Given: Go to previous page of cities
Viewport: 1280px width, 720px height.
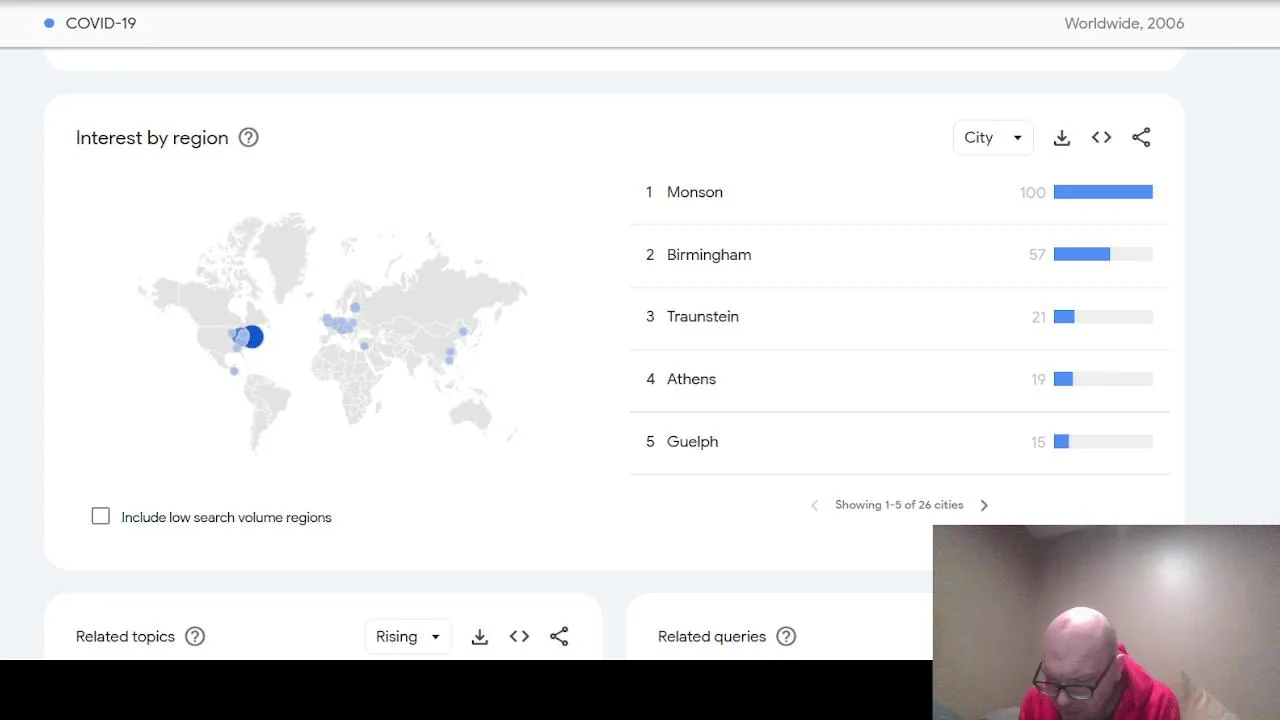Looking at the screenshot, I should point(814,505).
